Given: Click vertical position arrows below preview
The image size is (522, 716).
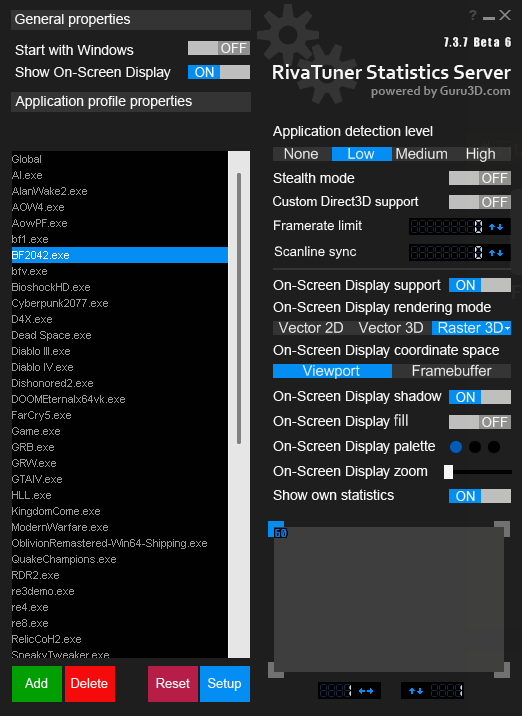Looking at the screenshot, I should click(x=416, y=691).
